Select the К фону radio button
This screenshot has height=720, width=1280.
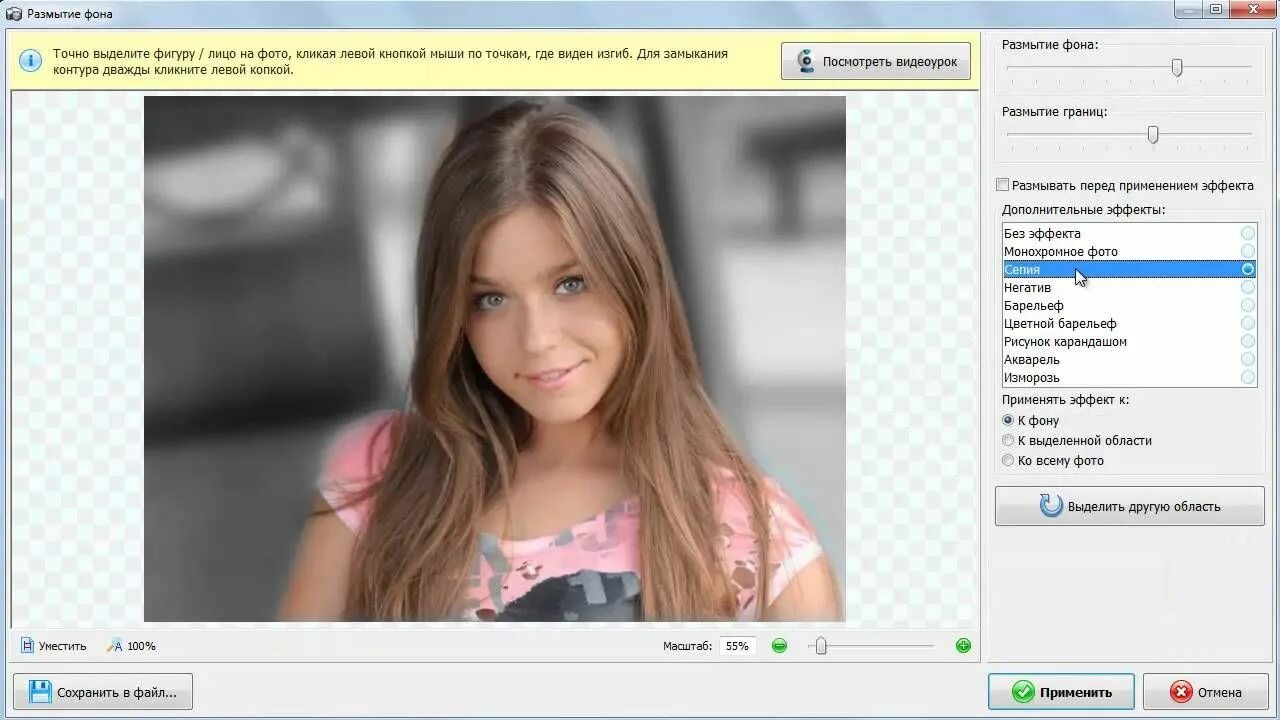[x=1008, y=420]
